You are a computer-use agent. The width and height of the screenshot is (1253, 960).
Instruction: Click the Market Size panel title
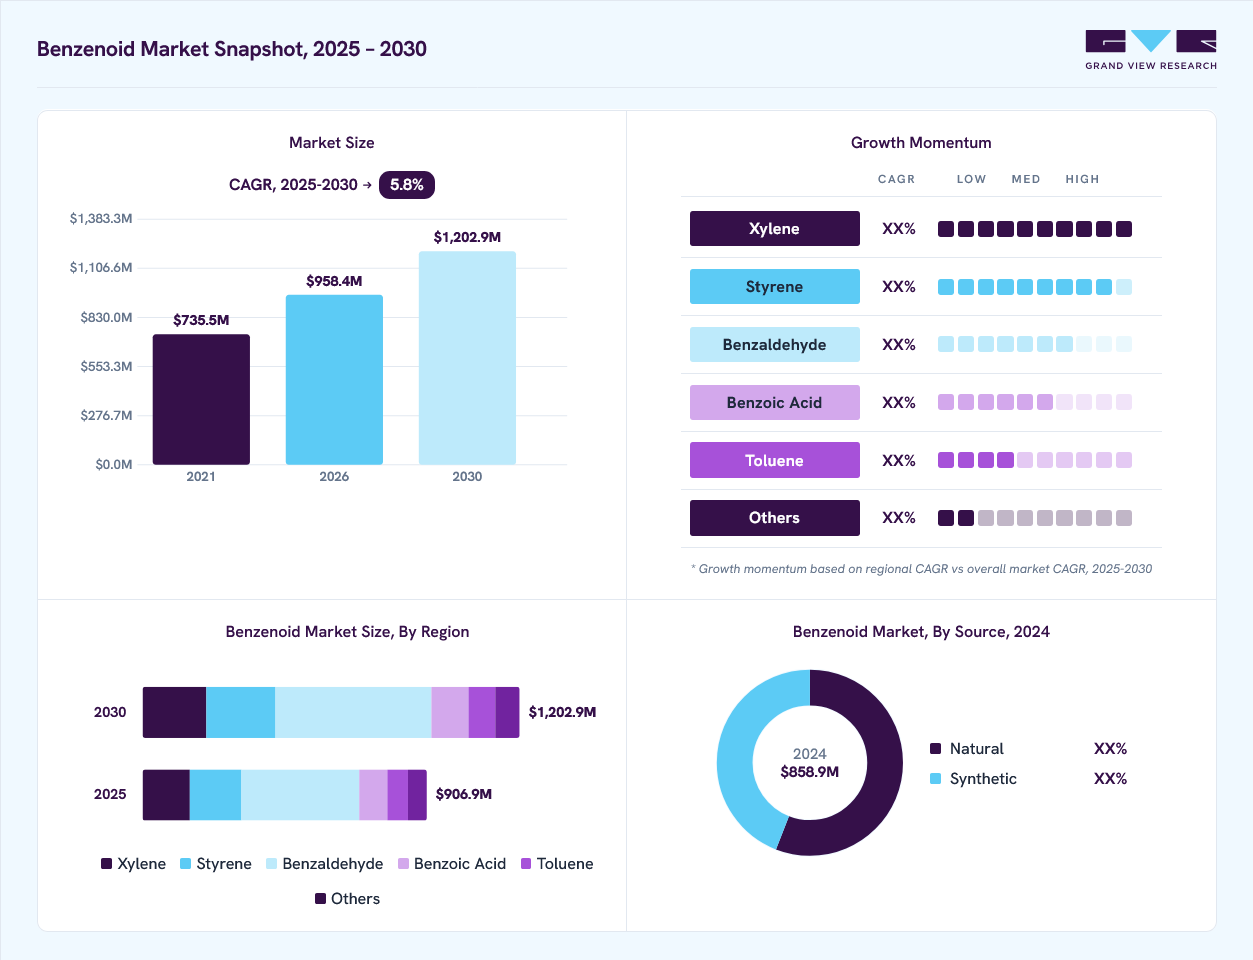point(332,143)
